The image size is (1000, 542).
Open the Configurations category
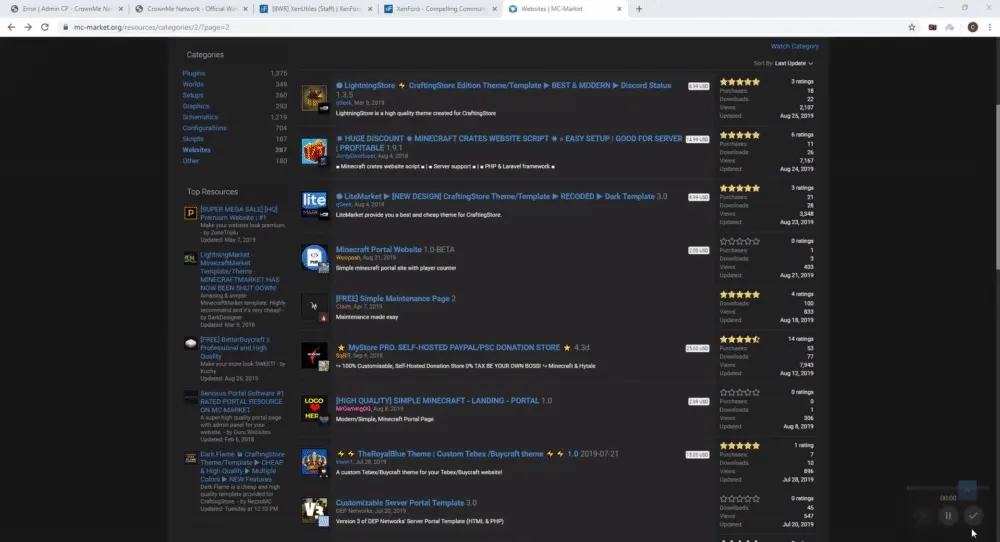coord(204,128)
